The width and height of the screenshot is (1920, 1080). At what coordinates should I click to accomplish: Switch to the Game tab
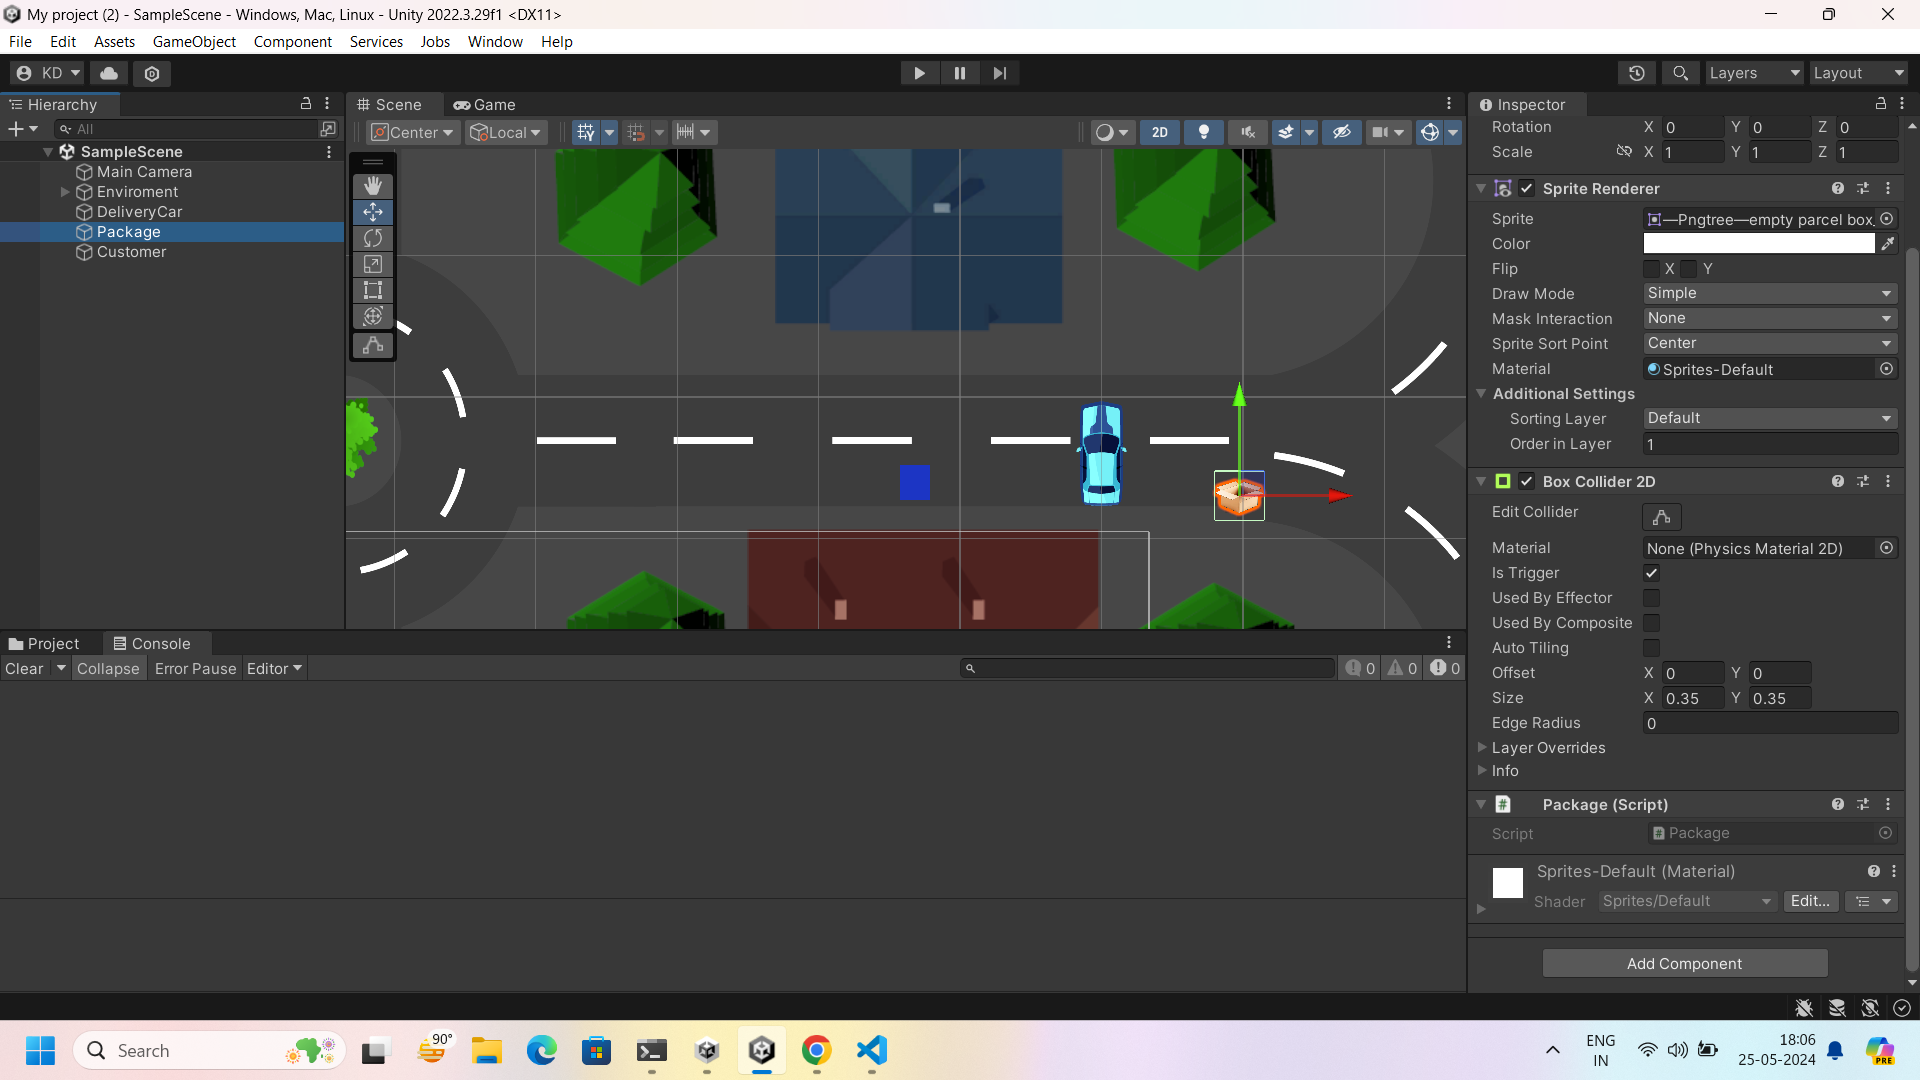485,104
